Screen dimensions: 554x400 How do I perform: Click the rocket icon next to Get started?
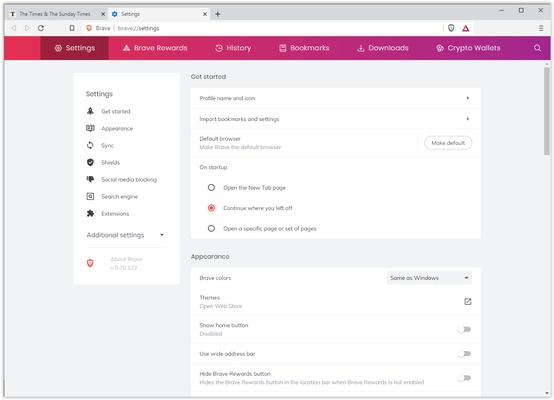(x=90, y=111)
